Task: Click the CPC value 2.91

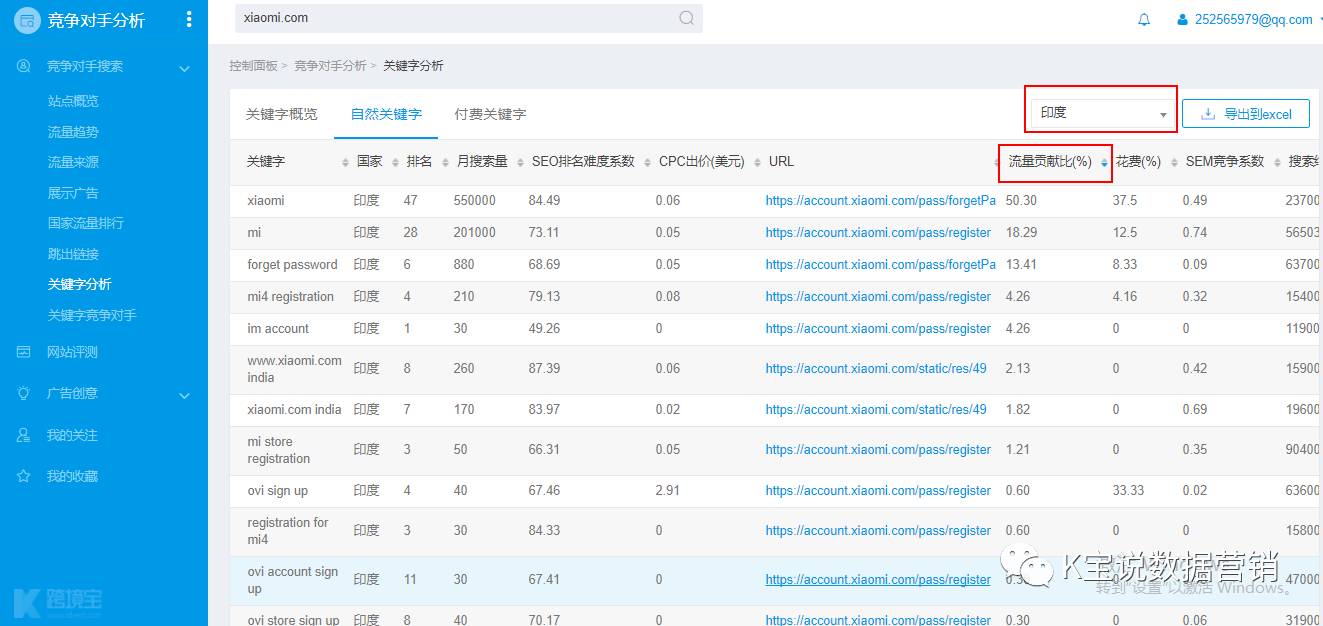Action: [667, 490]
